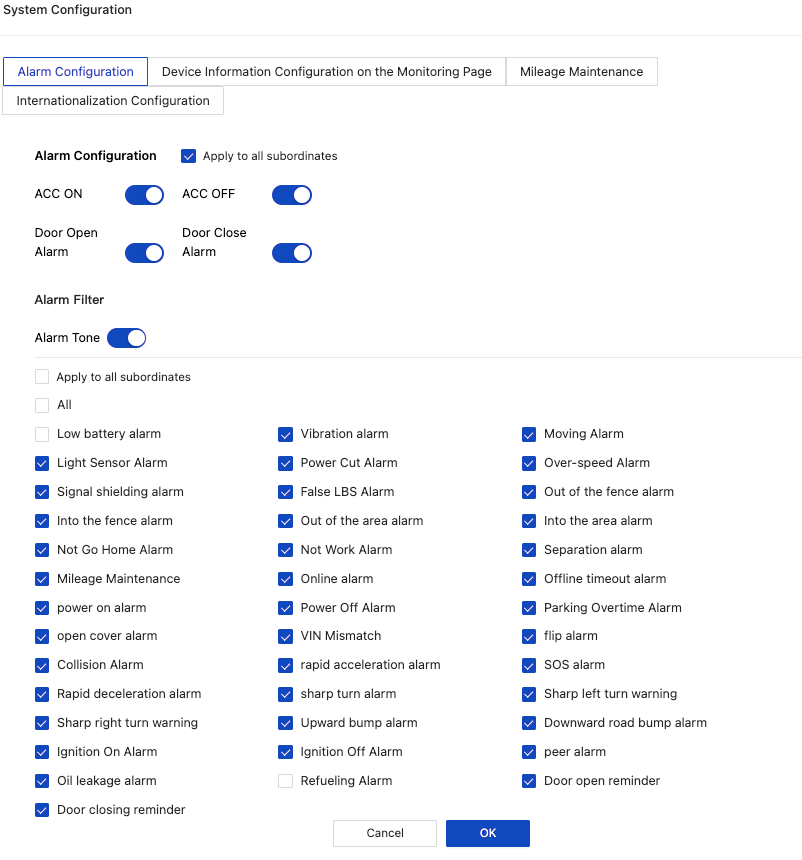Screen dimensions: 802x860
Task: Enable the Low battery alarm checkbox
Action: pos(41,434)
